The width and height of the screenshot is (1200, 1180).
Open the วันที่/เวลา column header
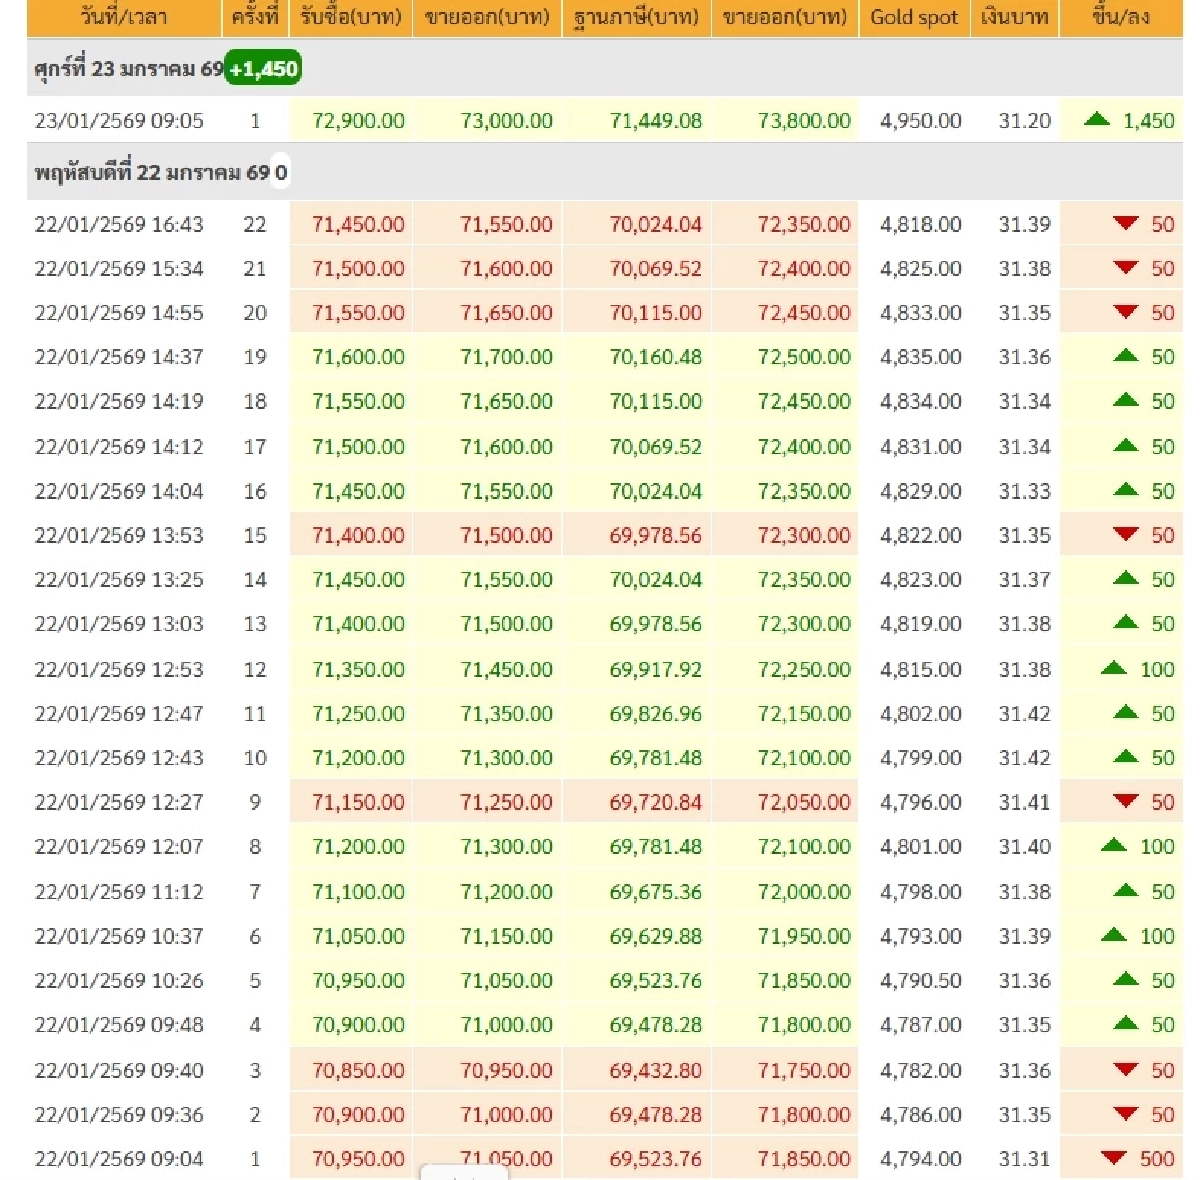point(120,17)
